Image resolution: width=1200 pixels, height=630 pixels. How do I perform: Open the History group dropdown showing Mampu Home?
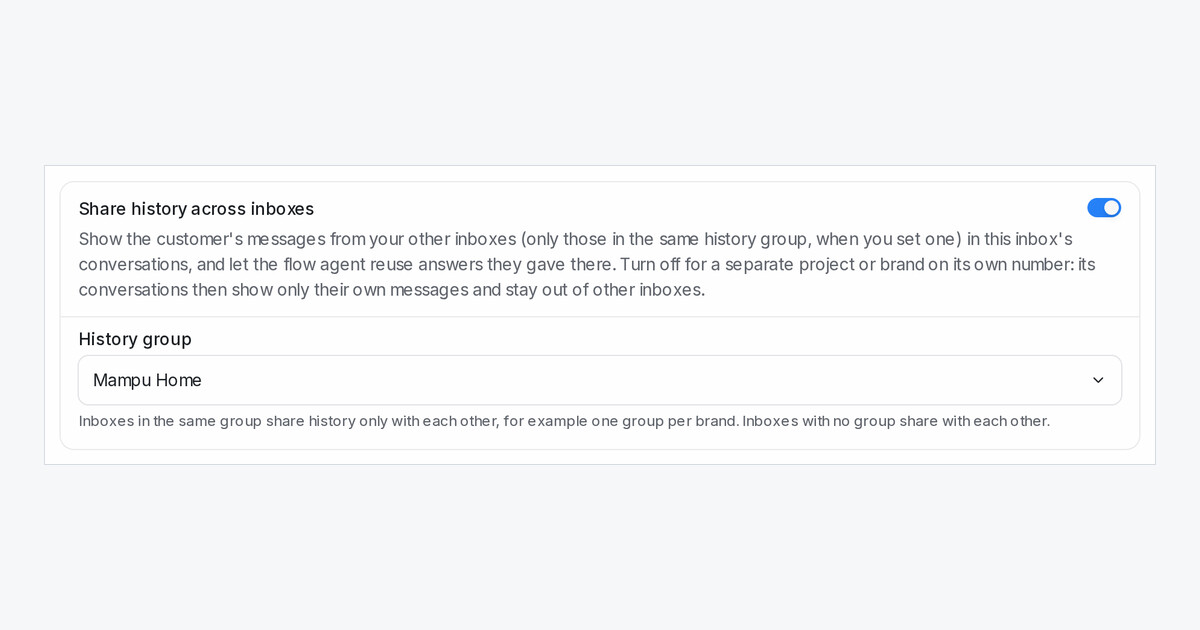(x=600, y=380)
